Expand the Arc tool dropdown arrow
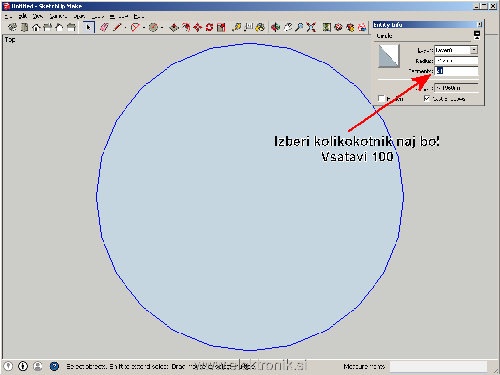This screenshot has height=375, width=500. 144,28
